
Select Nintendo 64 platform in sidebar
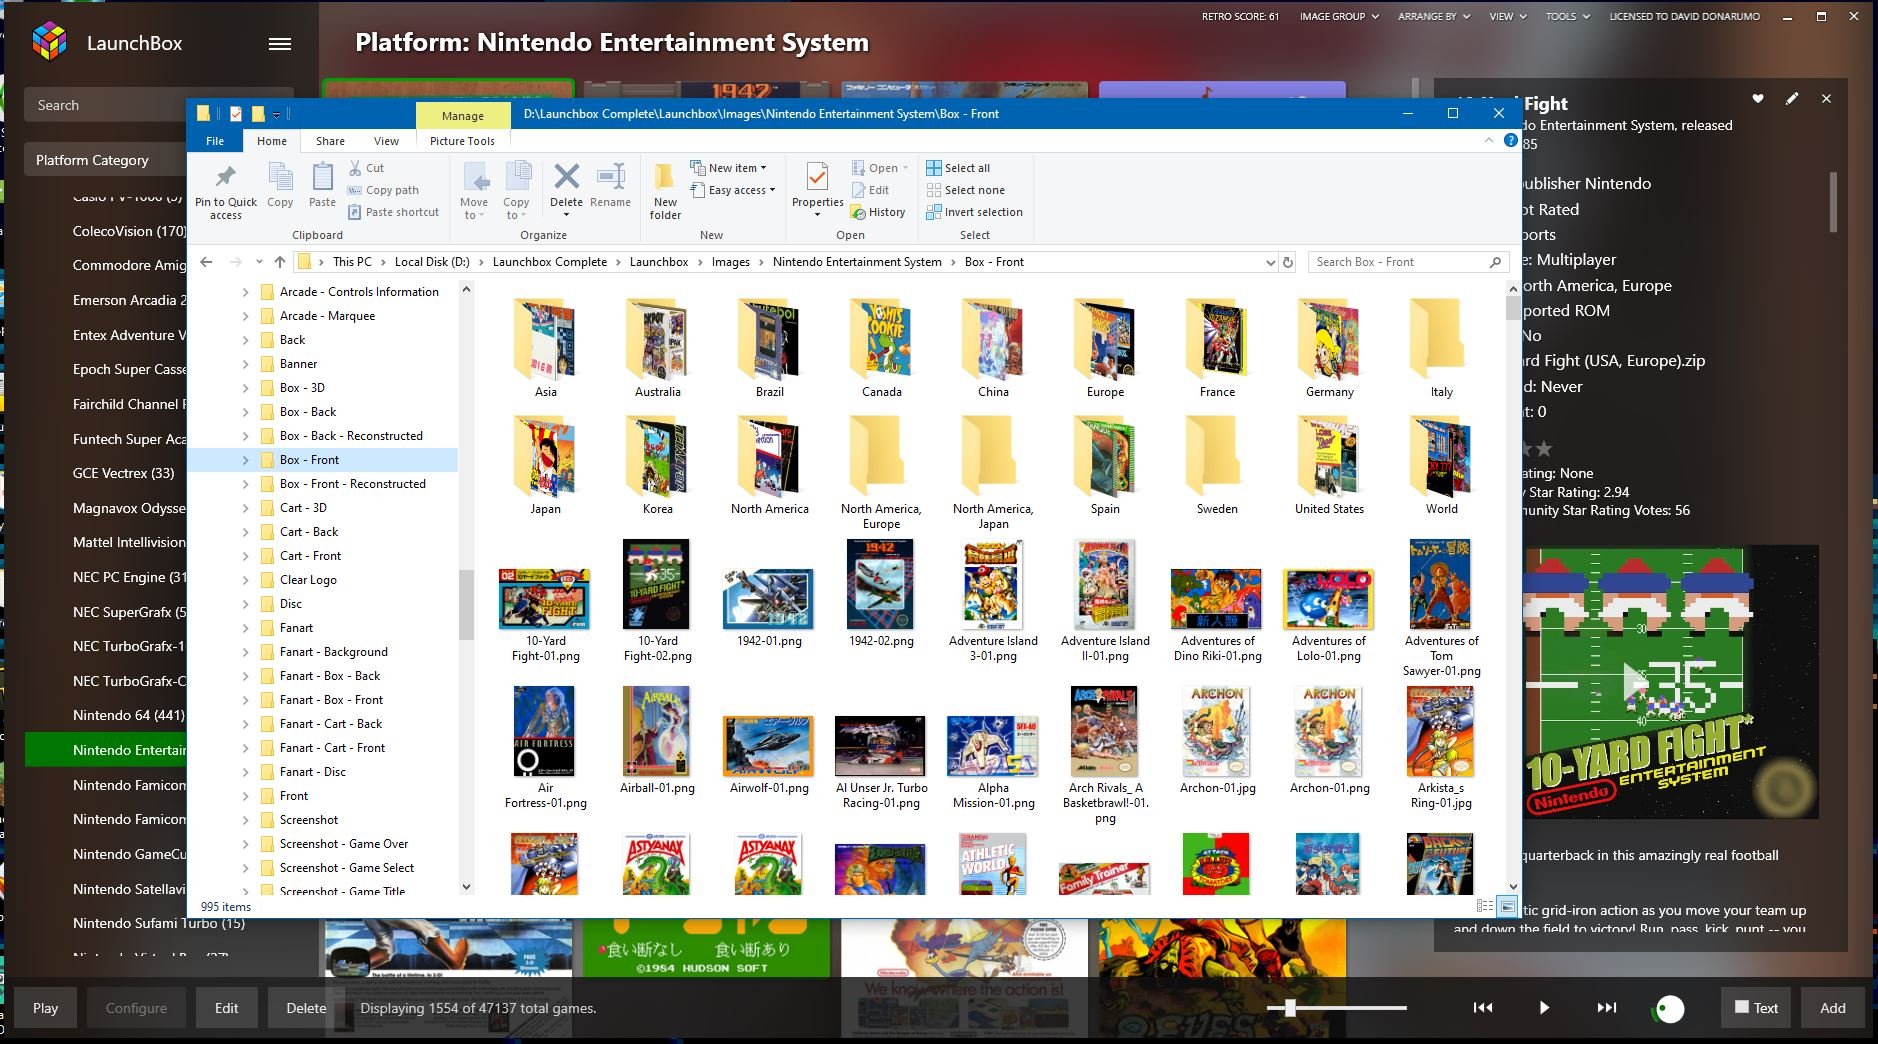coord(129,715)
